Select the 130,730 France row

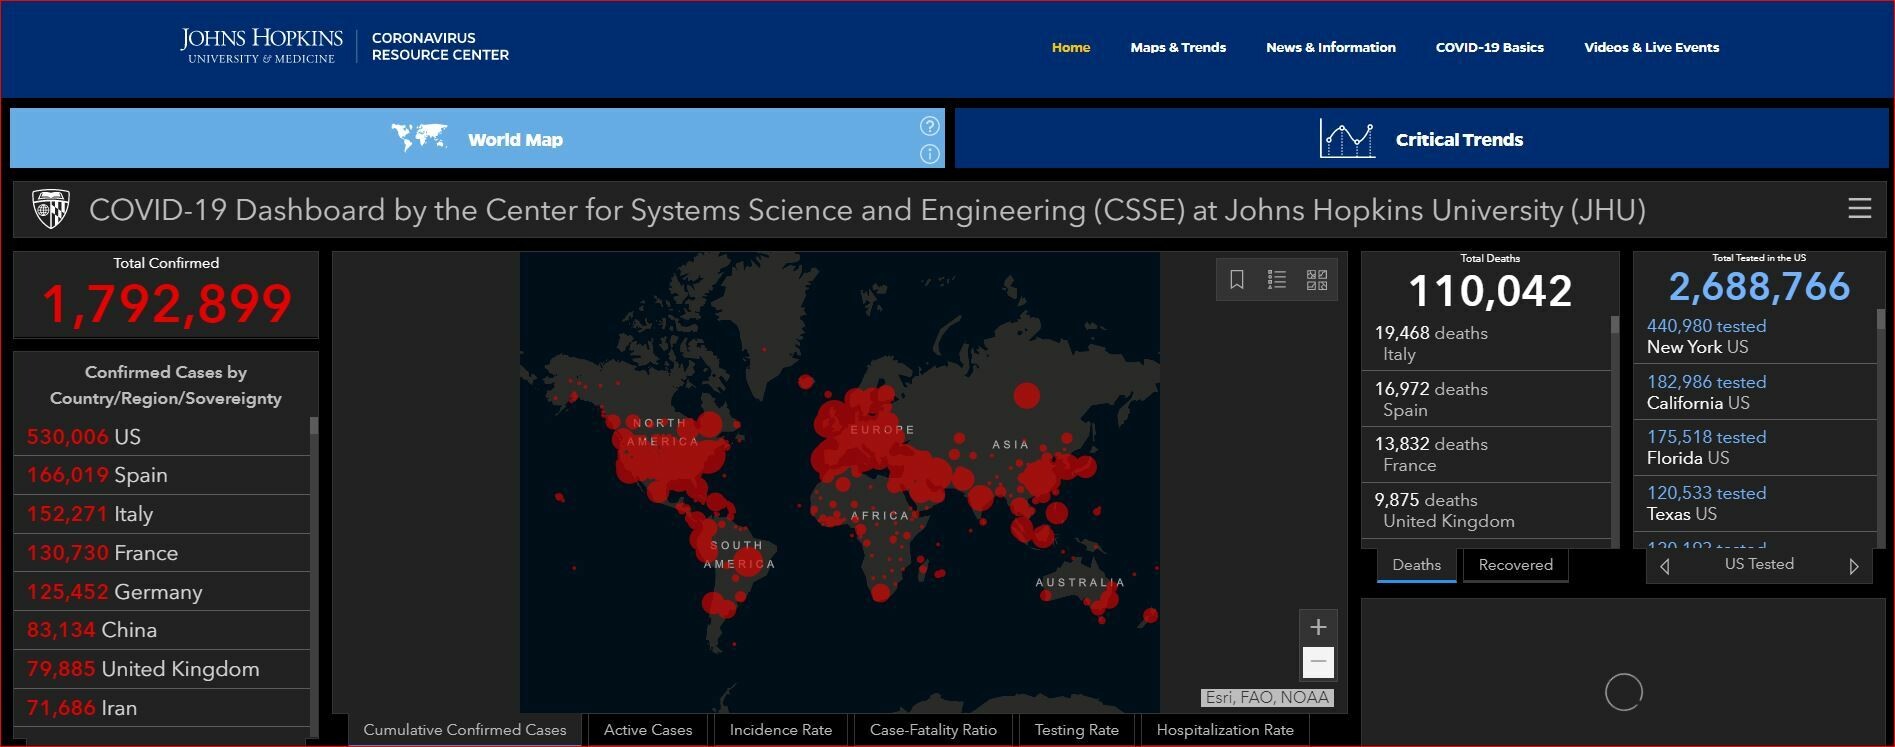tap(162, 553)
